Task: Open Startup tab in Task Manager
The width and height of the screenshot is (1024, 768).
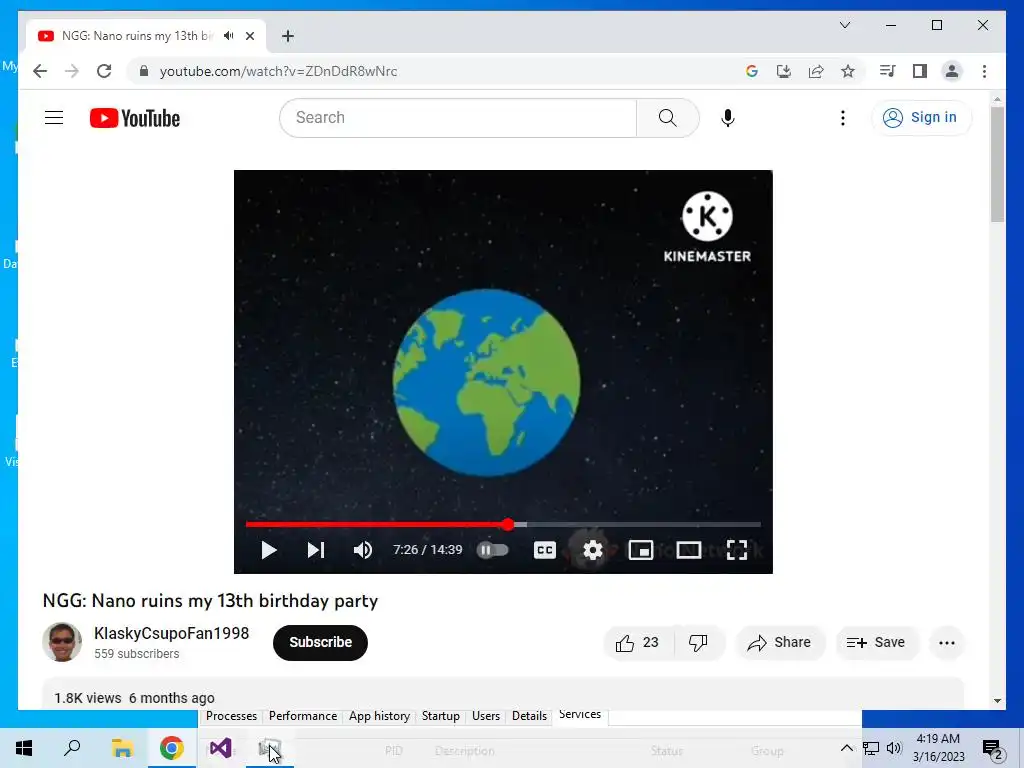Action: click(x=441, y=716)
